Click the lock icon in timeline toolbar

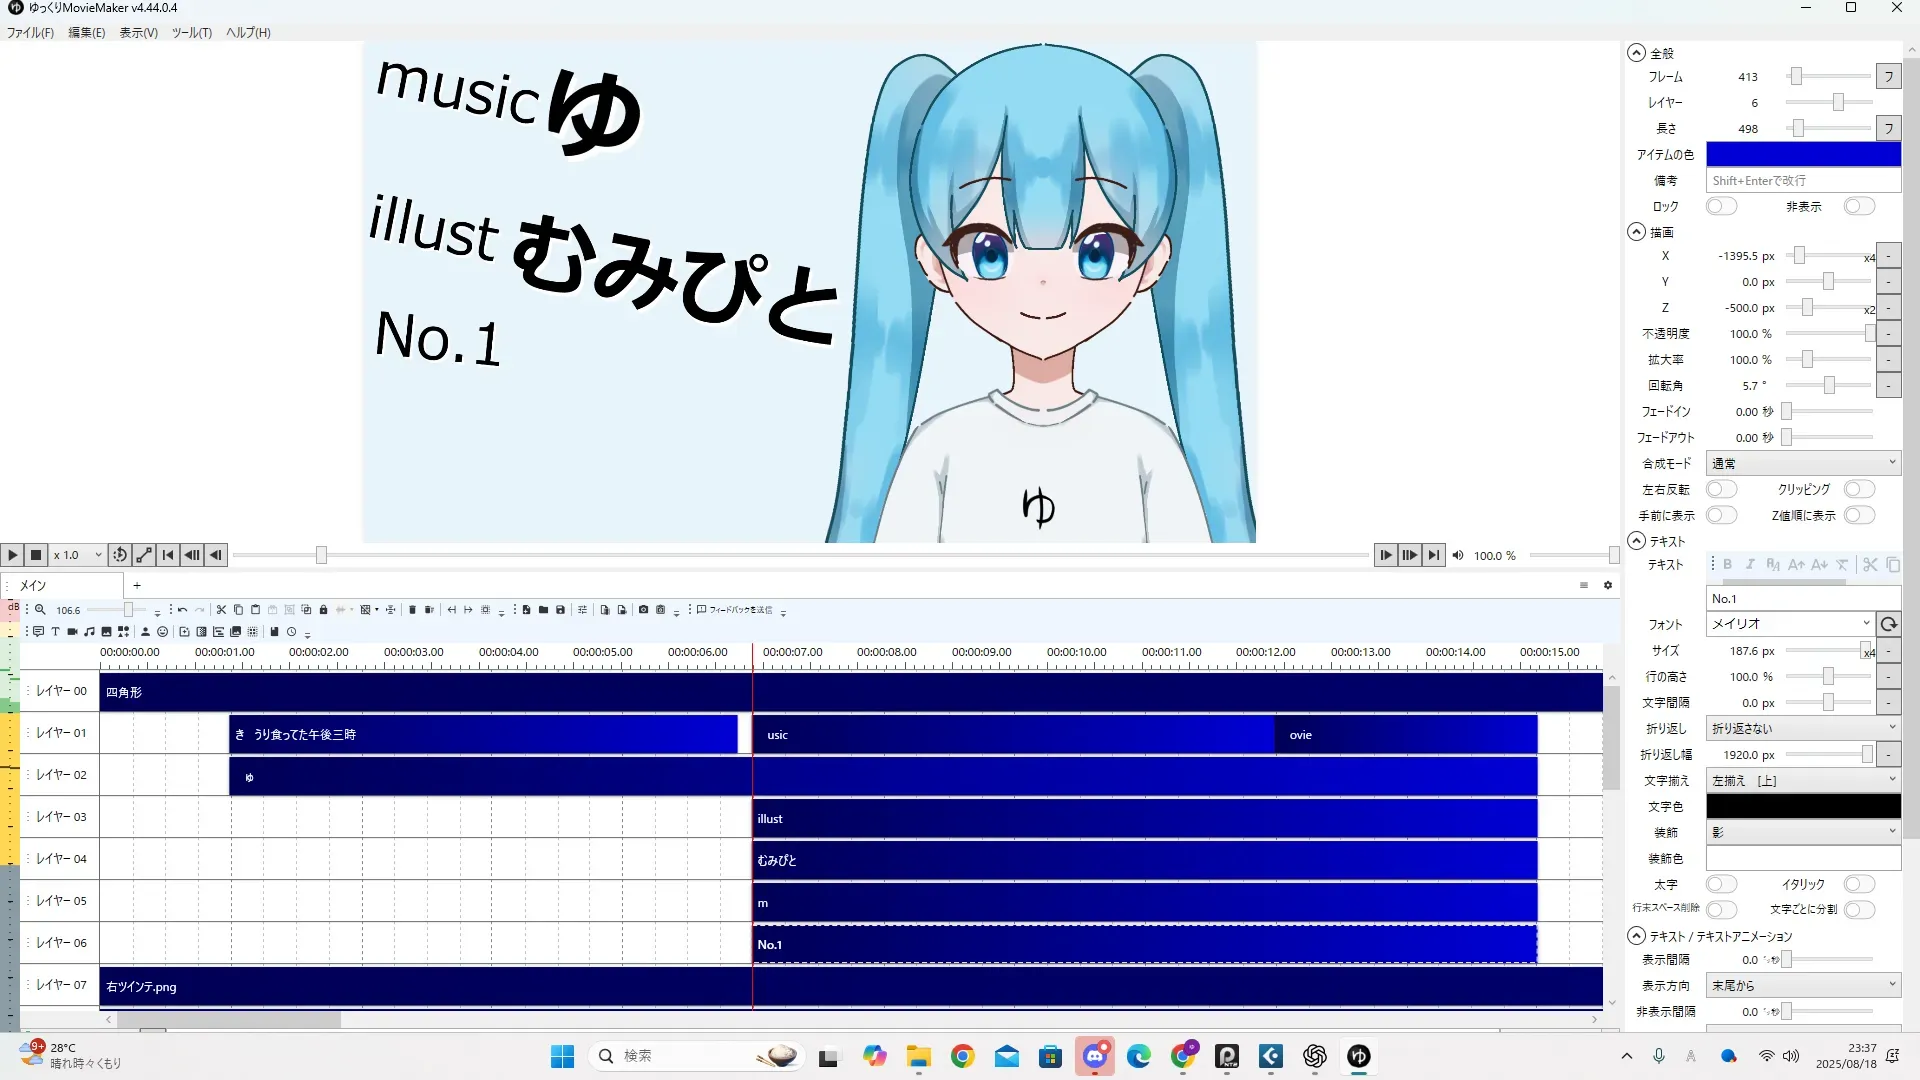coord(323,609)
